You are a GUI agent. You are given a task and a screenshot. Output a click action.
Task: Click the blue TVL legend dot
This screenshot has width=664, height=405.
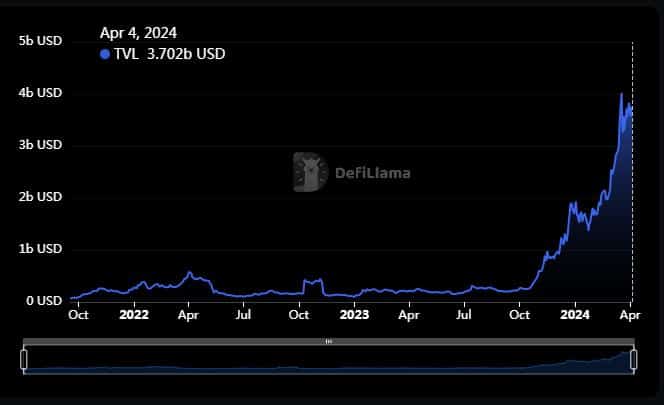tap(105, 54)
